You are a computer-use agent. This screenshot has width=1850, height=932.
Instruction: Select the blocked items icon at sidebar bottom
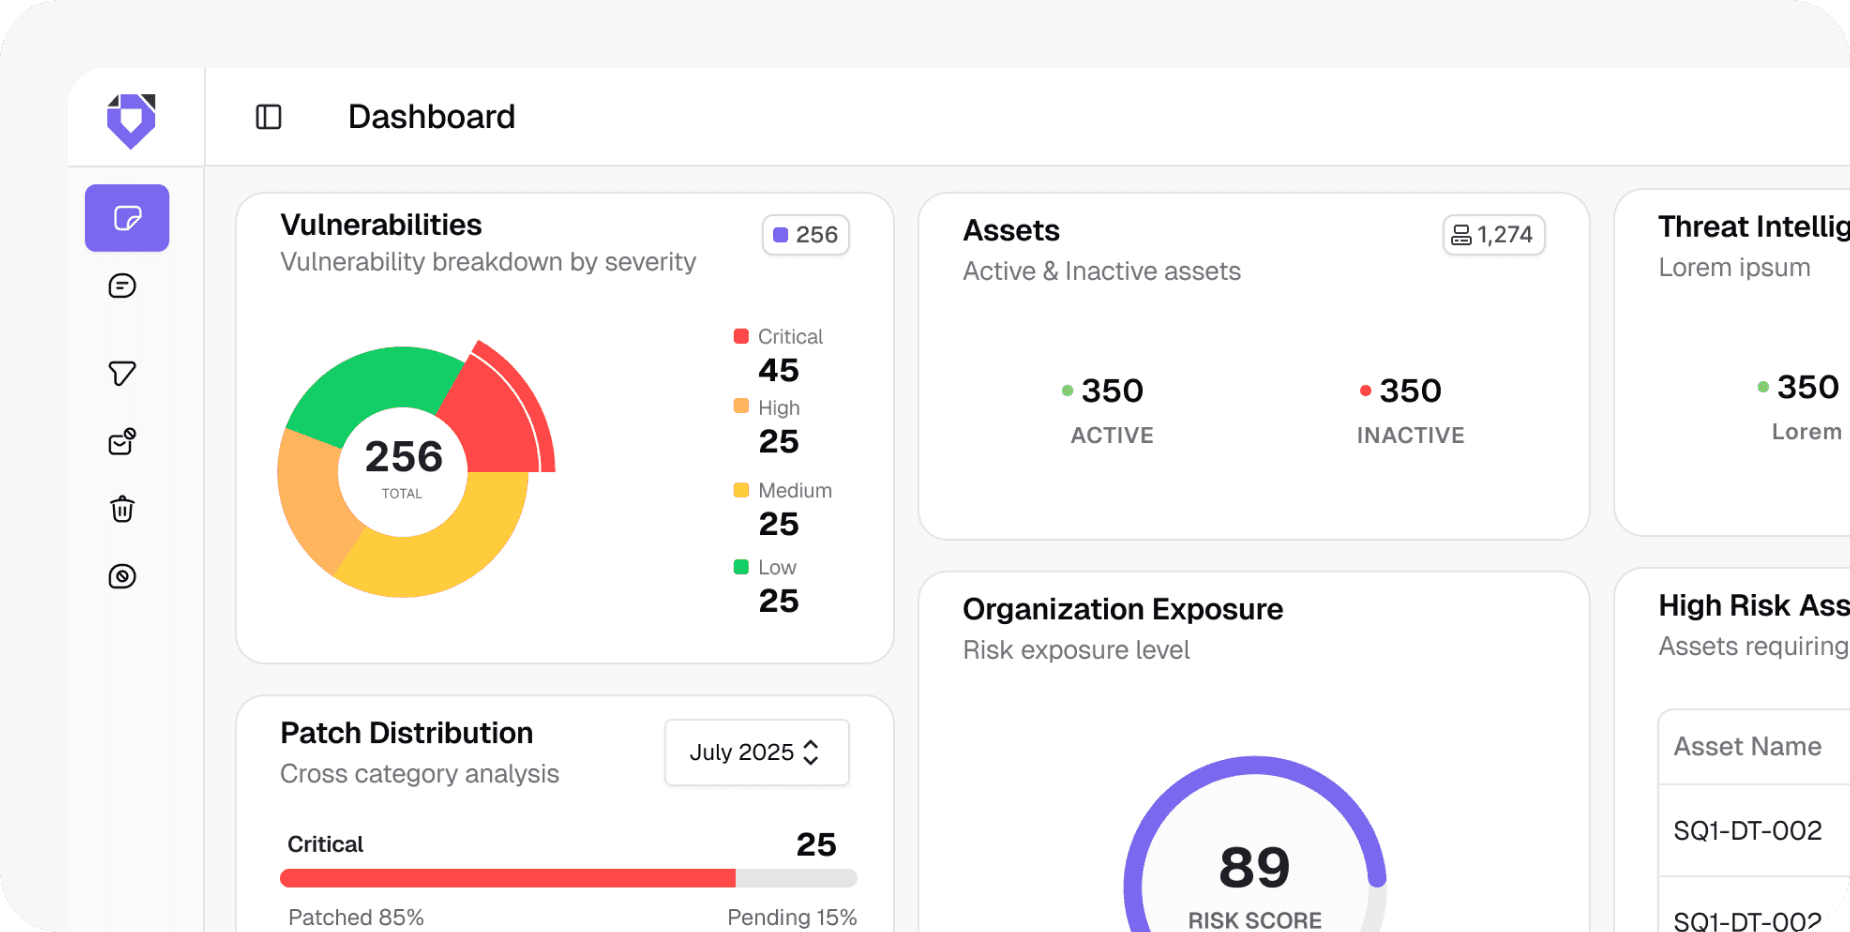coord(121,576)
